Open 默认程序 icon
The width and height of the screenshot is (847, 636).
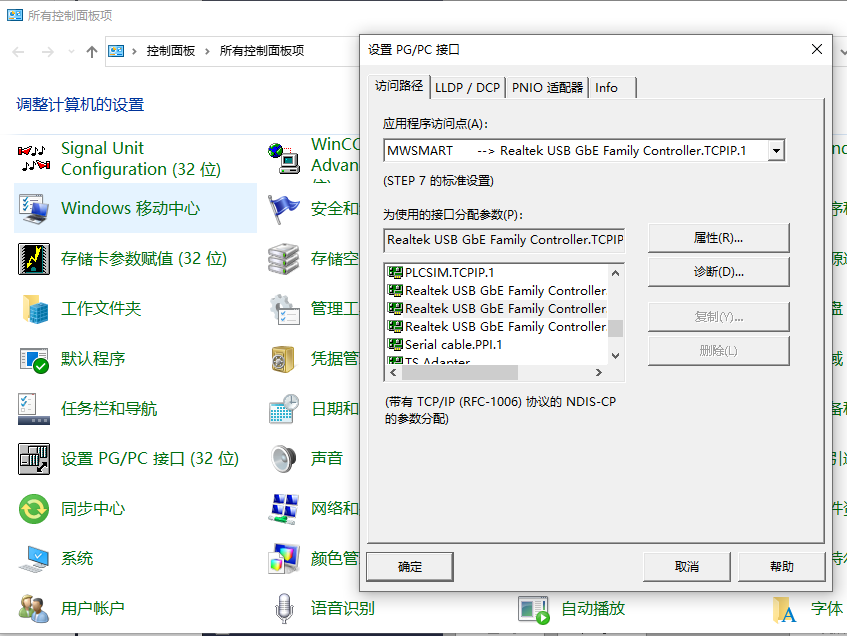click(x=33, y=359)
